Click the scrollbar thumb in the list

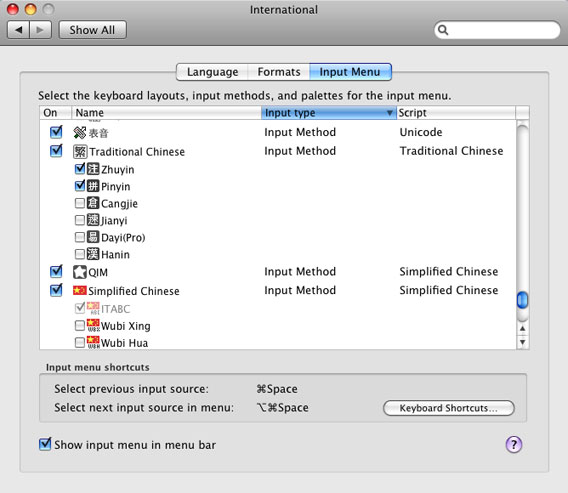[522, 300]
